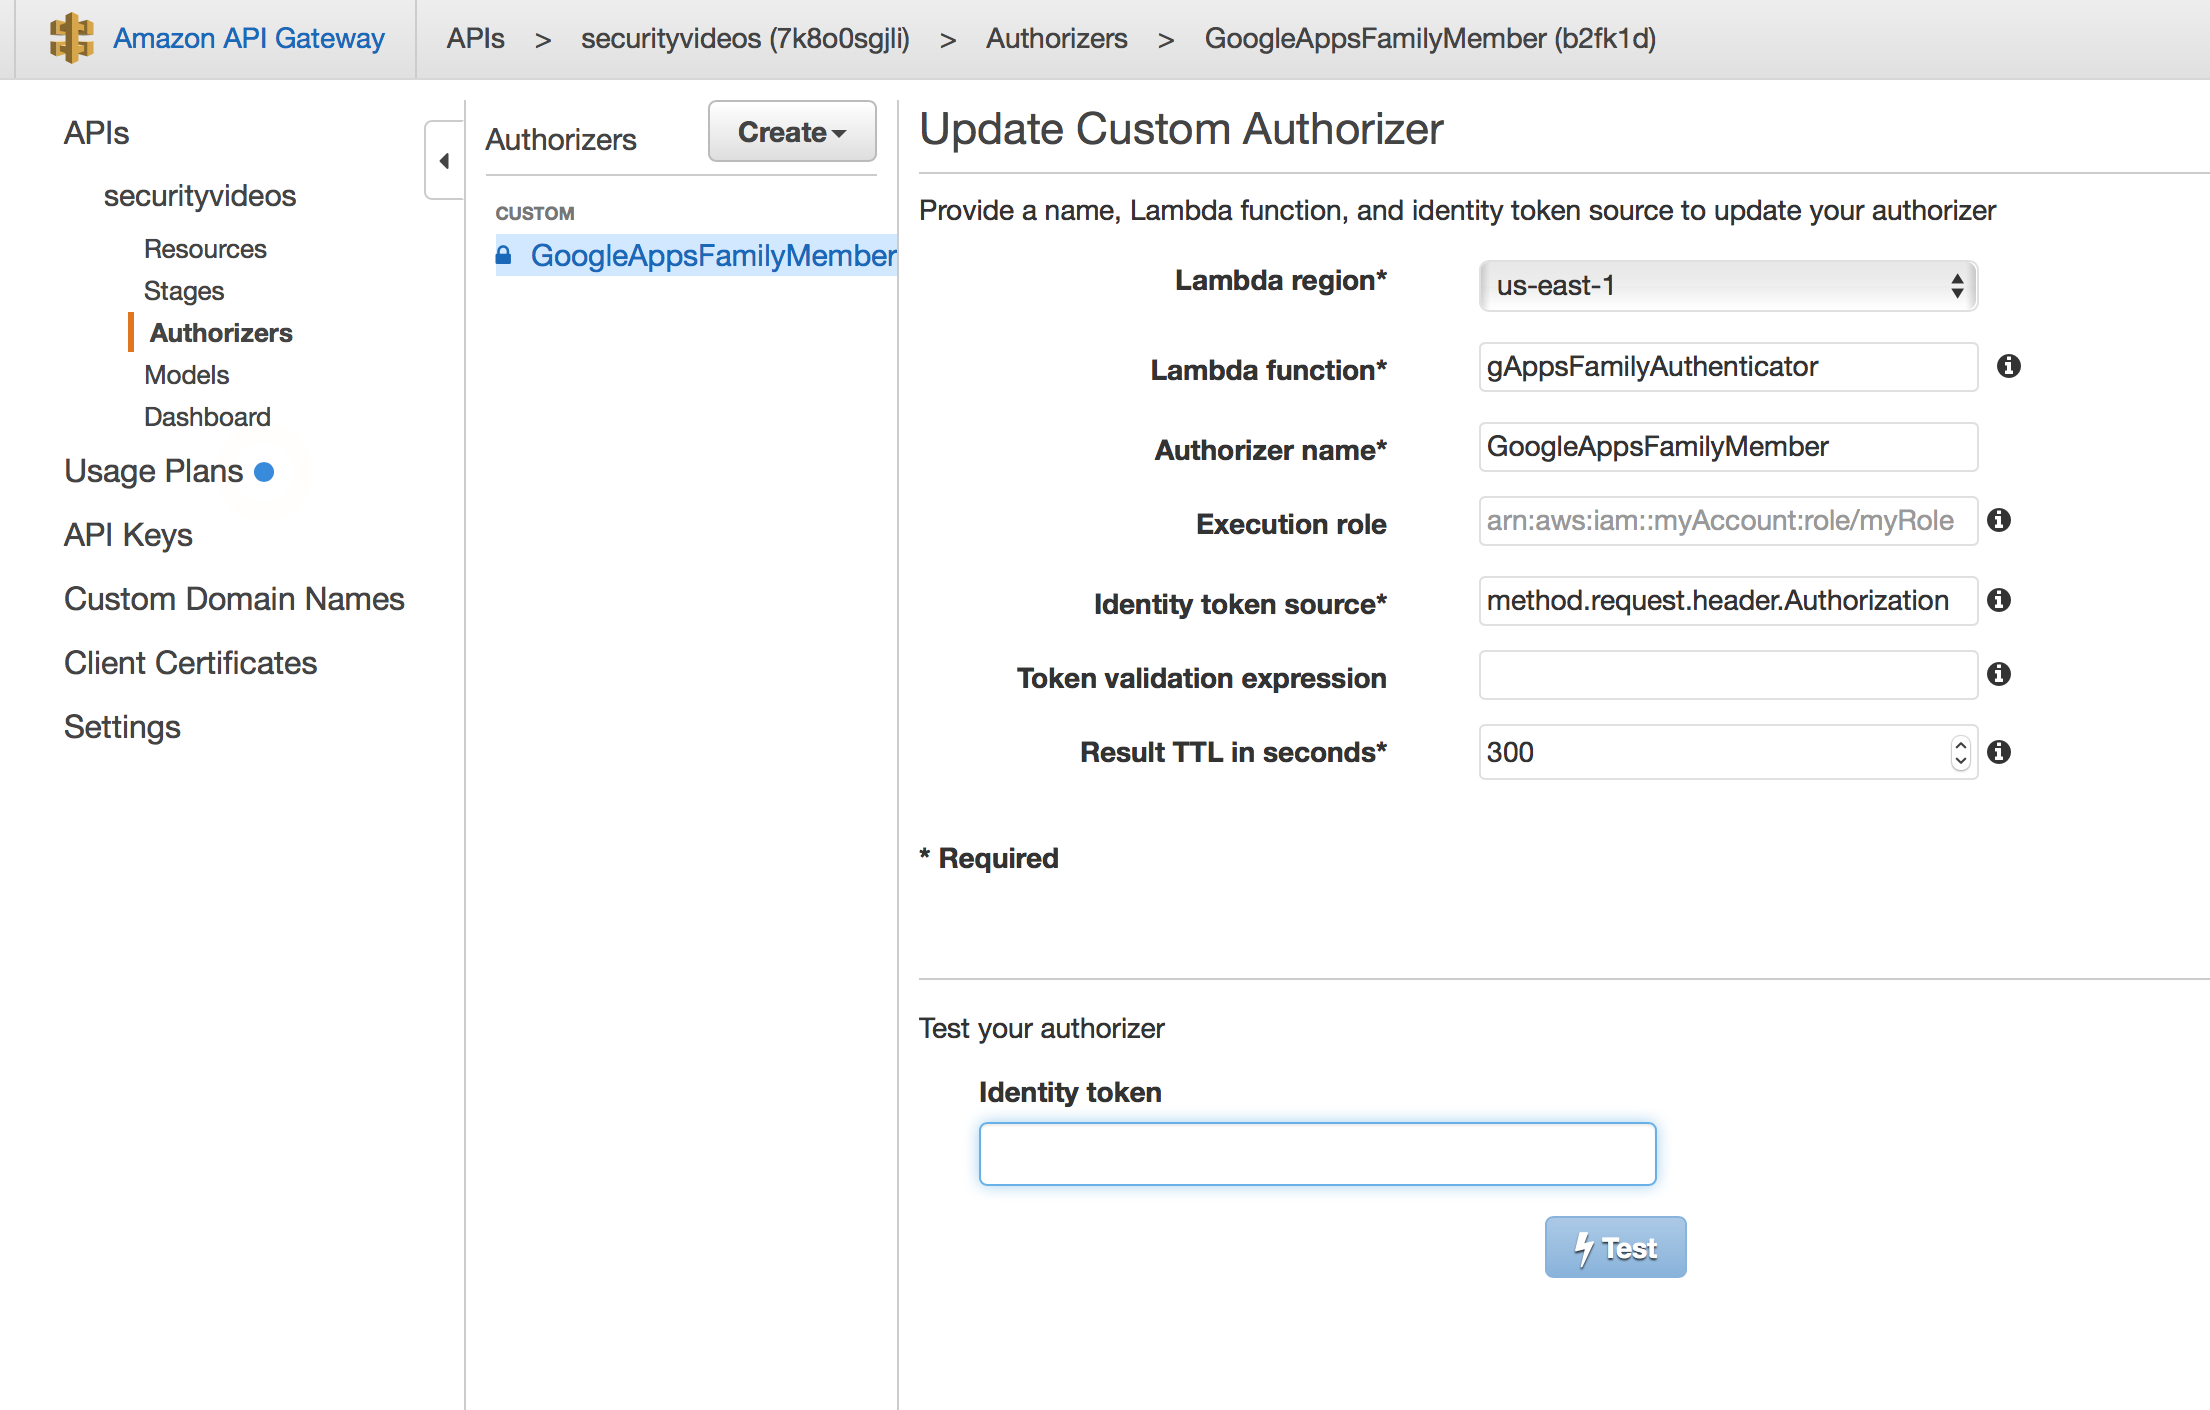Click GoogleAppsFamilyMember (b2fk1d) breadcrumb
Screen dimensions: 2210x1410
click(1430, 38)
